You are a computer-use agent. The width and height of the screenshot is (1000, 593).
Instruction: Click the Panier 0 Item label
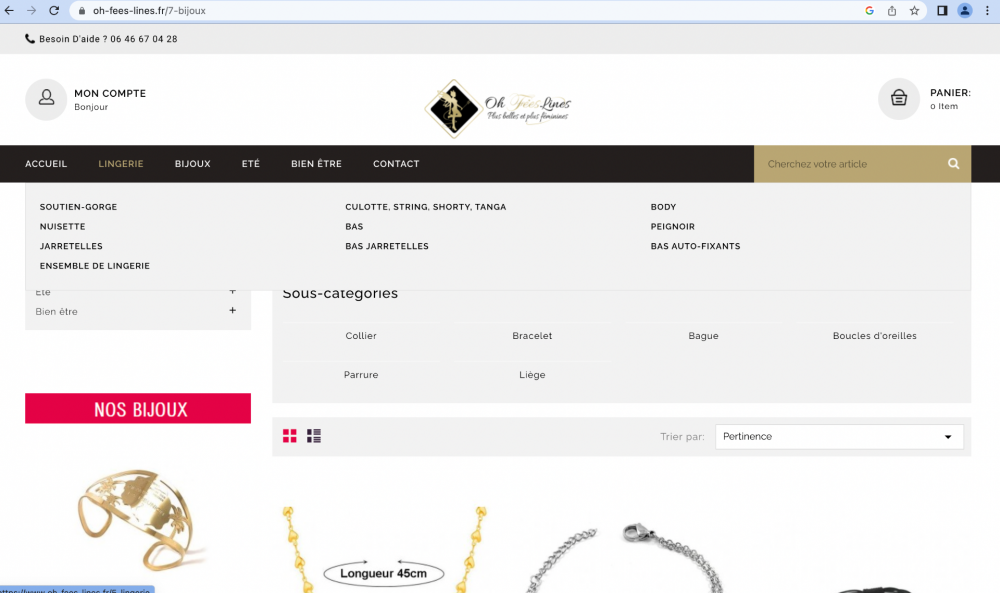click(x=950, y=99)
